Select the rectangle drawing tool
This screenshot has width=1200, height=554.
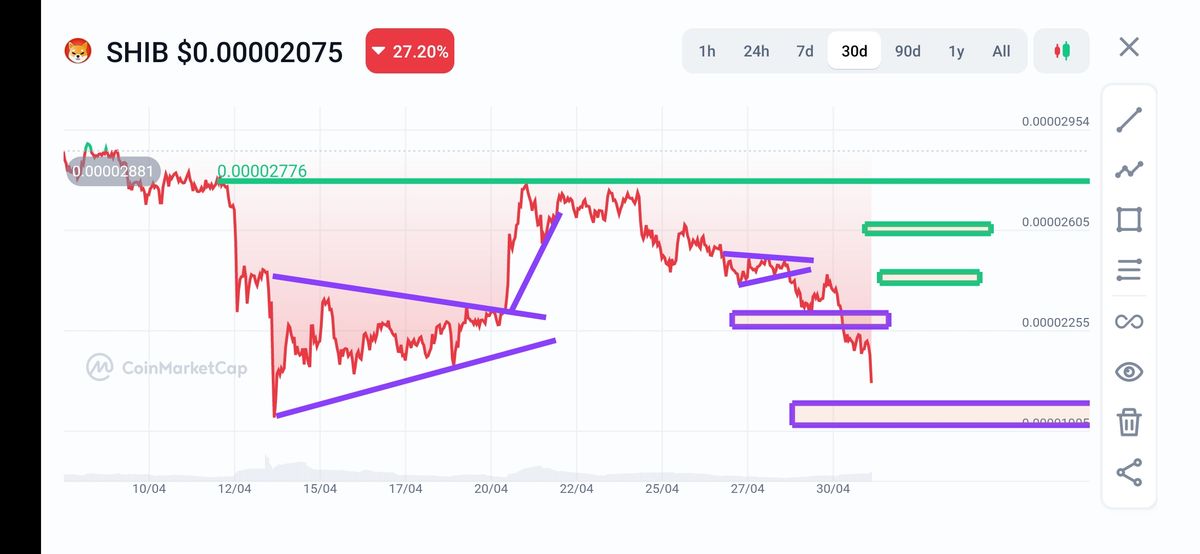(x=1129, y=220)
